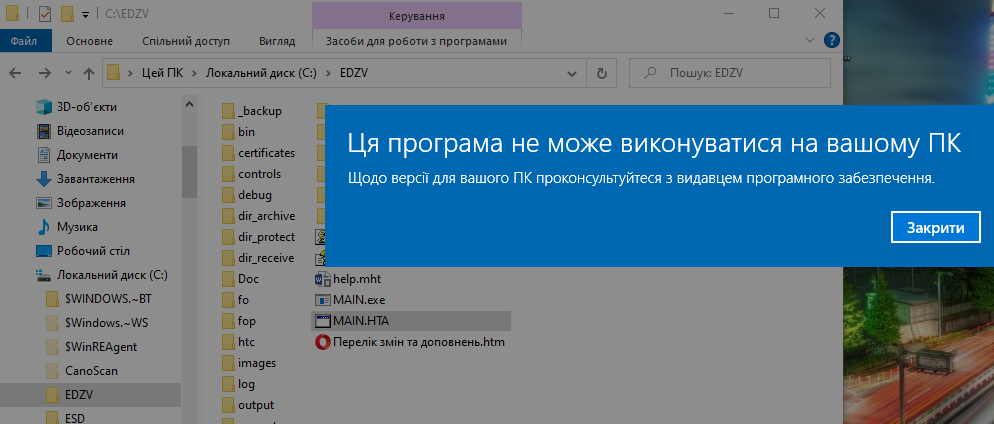Click the Back navigation arrow
Screen dimensions: 994x424
point(17,73)
